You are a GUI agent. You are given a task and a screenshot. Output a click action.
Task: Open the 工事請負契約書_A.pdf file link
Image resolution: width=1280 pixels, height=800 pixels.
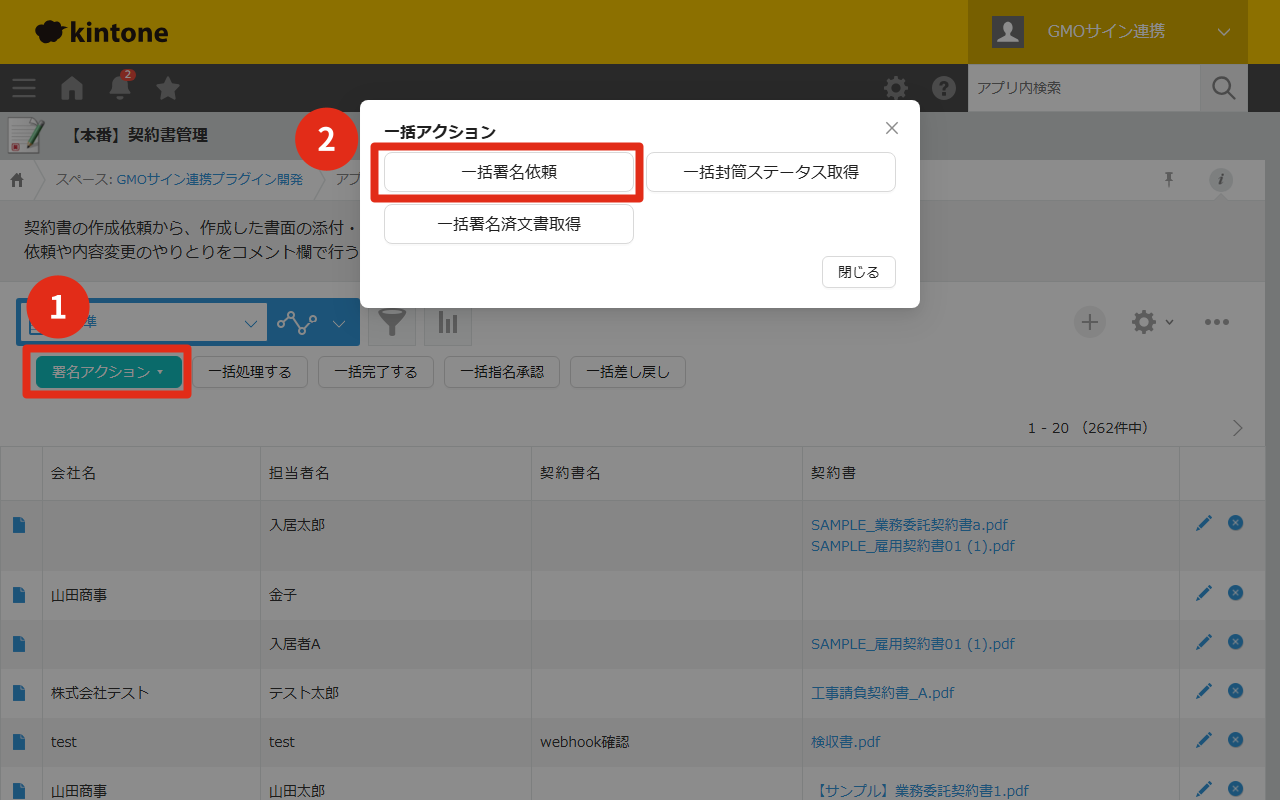coord(883,692)
